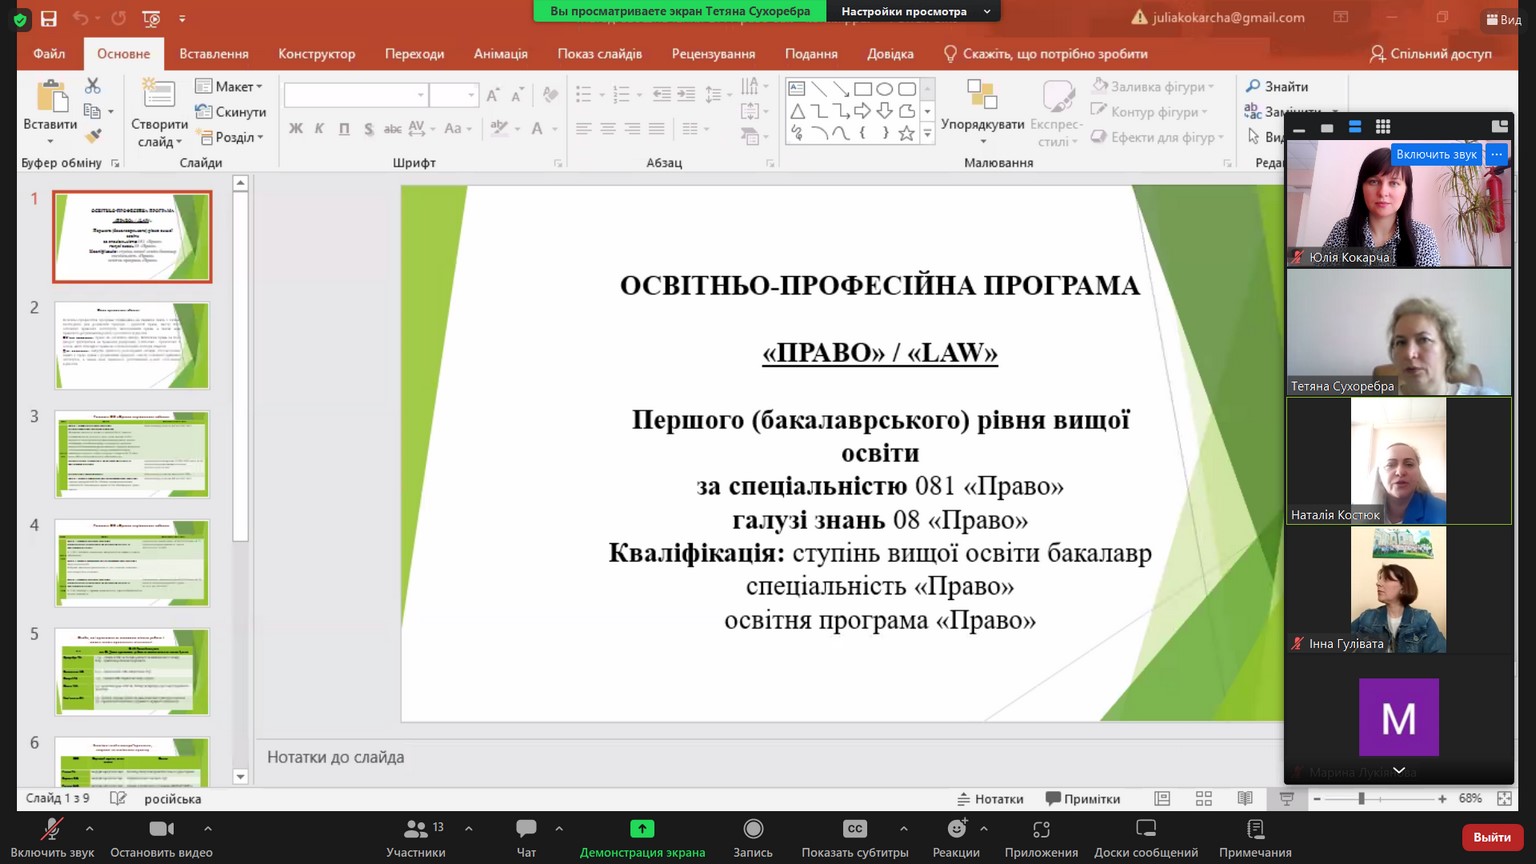Adjust the zoom slider in status bar
Image resolution: width=1536 pixels, height=864 pixels.
[x=1361, y=799]
